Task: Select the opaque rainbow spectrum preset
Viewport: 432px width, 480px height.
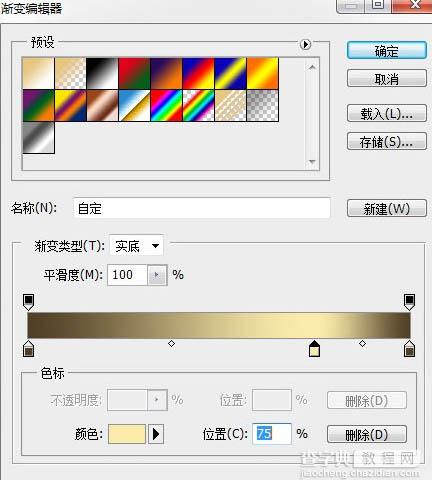Action: pyautogui.click(x=166, y=105)
